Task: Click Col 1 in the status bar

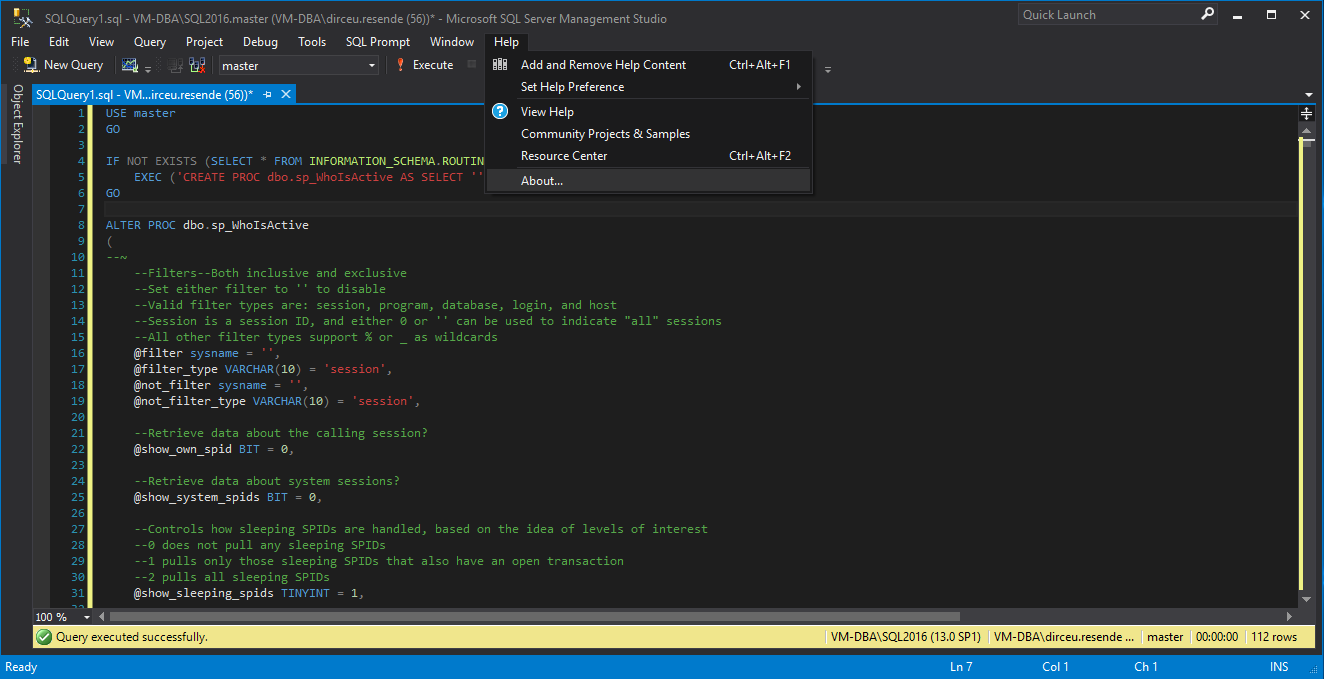Action: pos(1055,667)
